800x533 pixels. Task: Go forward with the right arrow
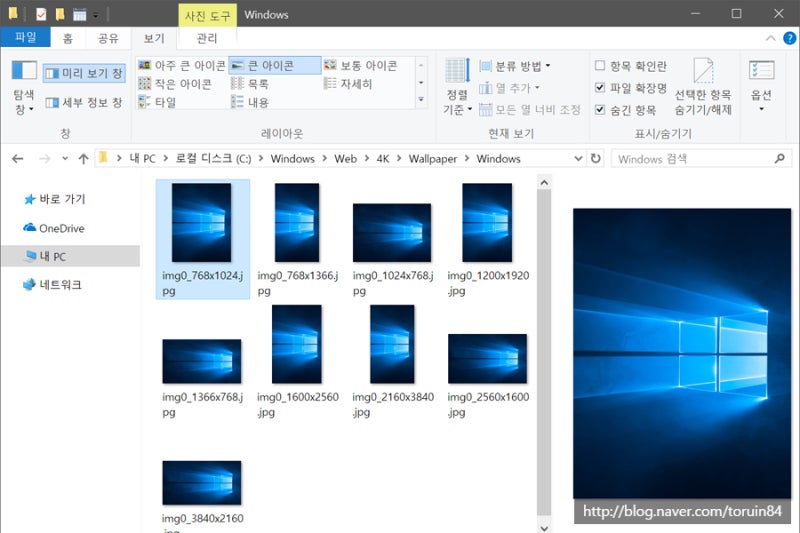(x=45, y=159)
